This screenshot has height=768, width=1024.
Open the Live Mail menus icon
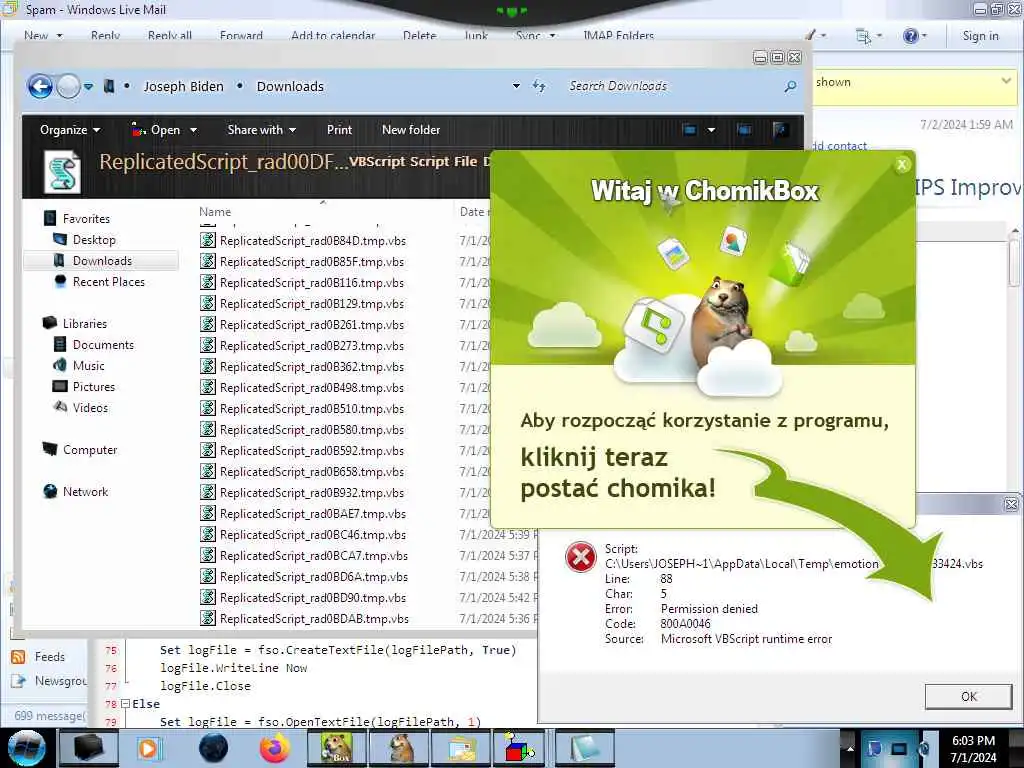click(x=868, y=36)
